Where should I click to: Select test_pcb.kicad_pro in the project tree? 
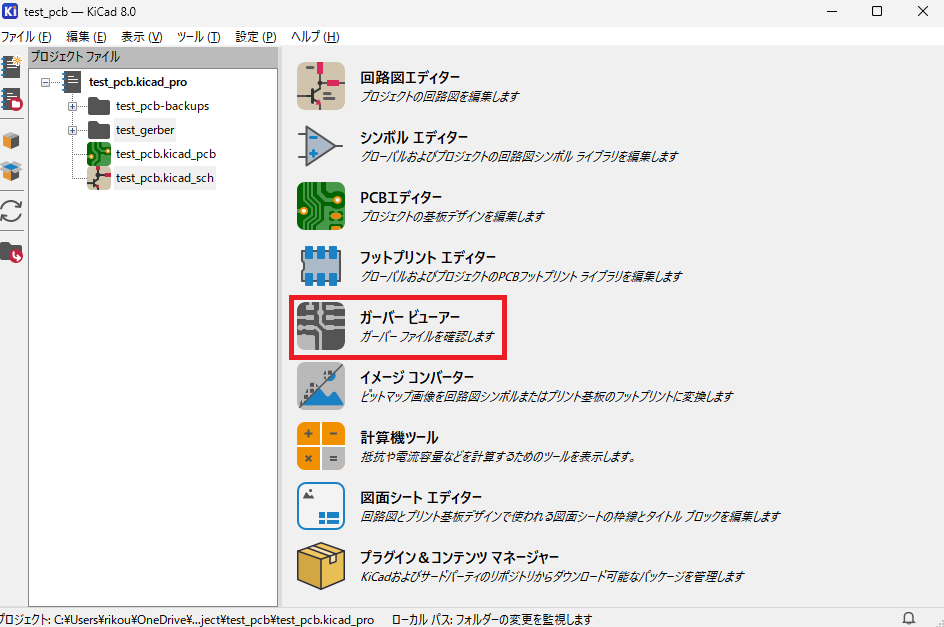tap(138, 82)
